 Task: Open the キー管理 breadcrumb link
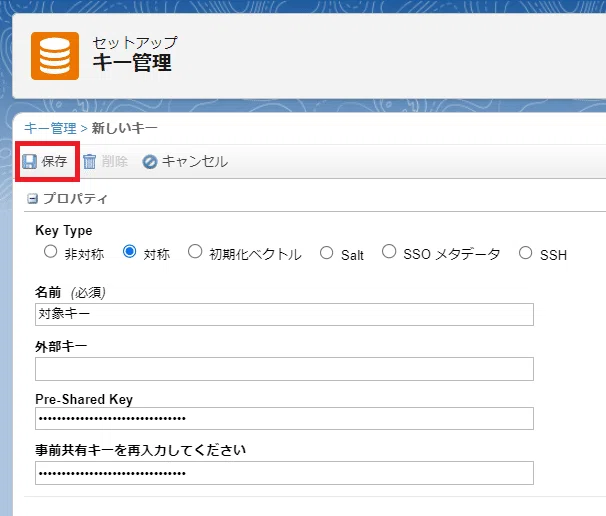click(50, 128)
